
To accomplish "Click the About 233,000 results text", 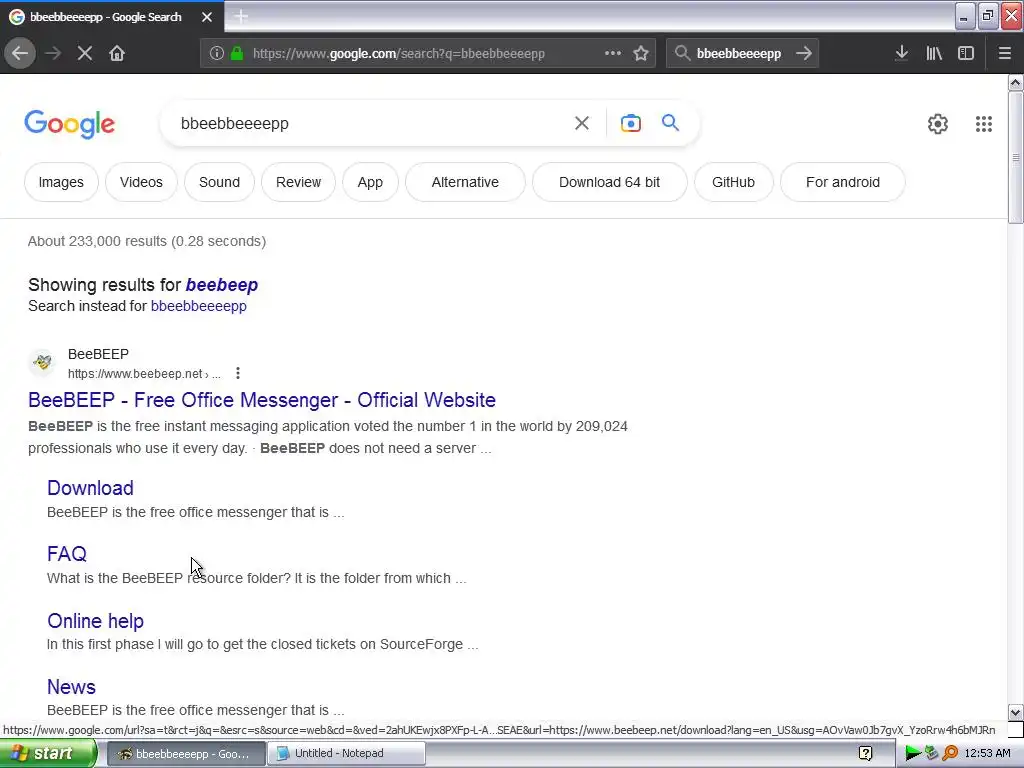I will 147,241.
